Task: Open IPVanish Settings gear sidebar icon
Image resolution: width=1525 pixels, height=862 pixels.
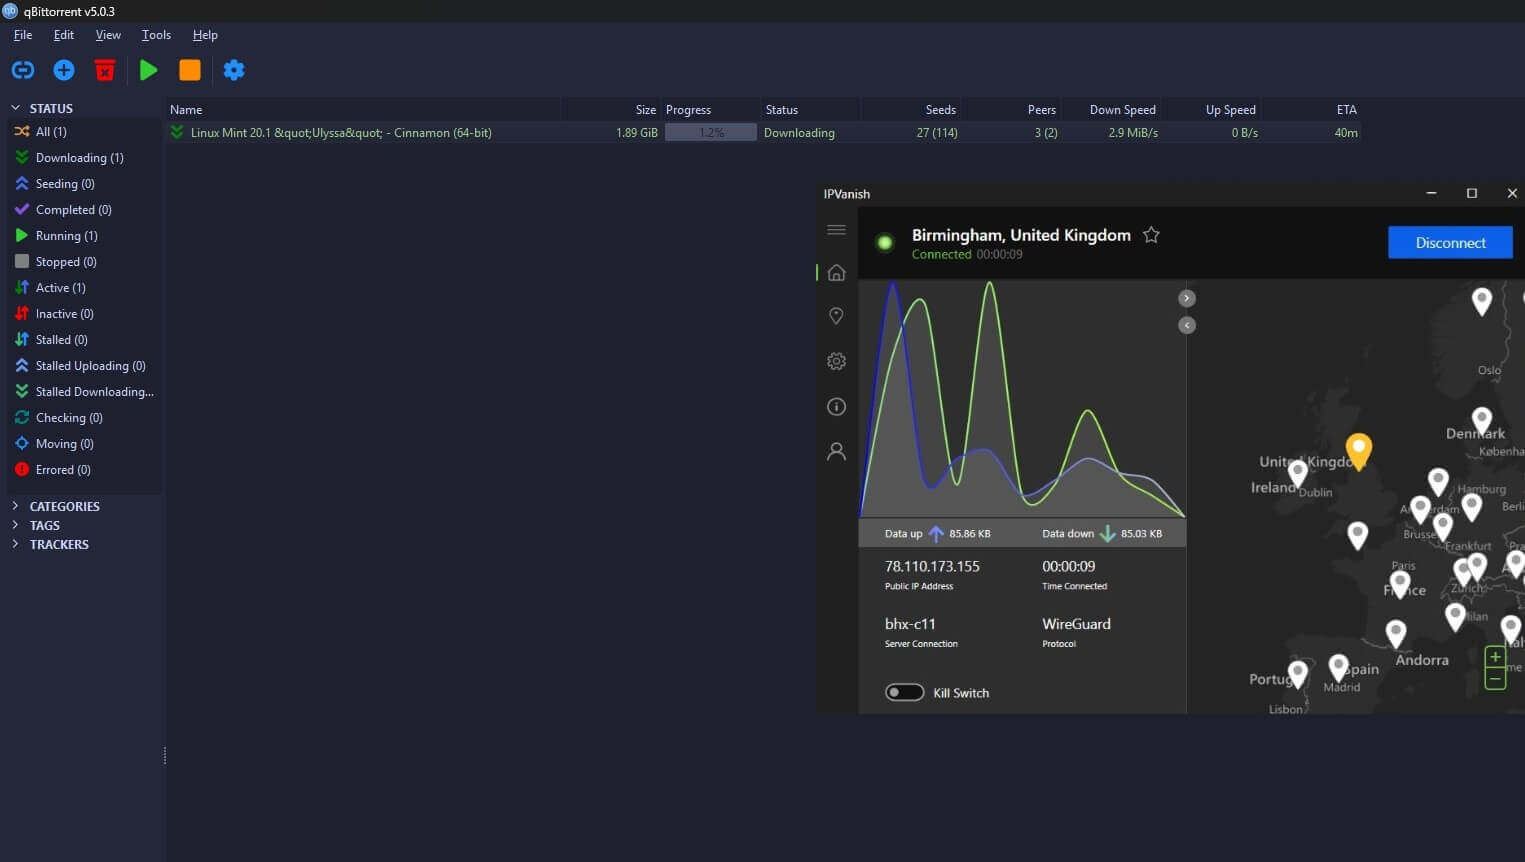Action: pyautogui.click(x=837, y=361)
